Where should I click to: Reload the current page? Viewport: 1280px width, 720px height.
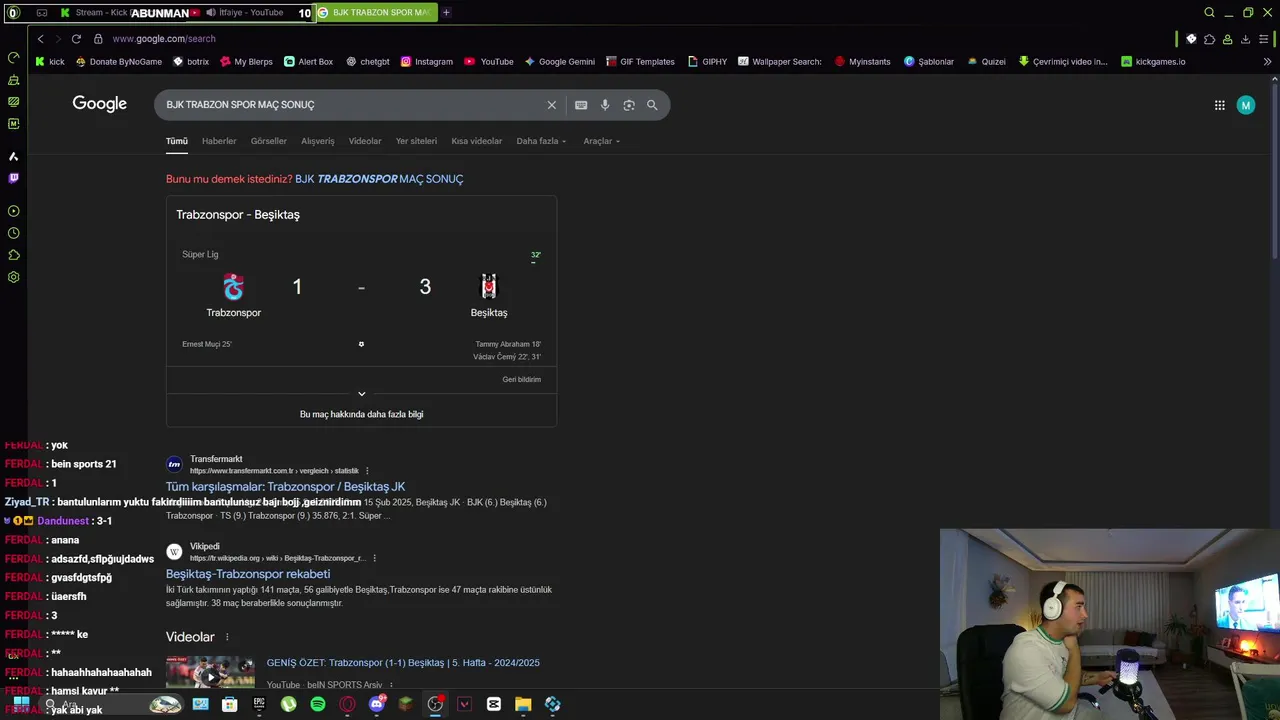pos(77,39)
